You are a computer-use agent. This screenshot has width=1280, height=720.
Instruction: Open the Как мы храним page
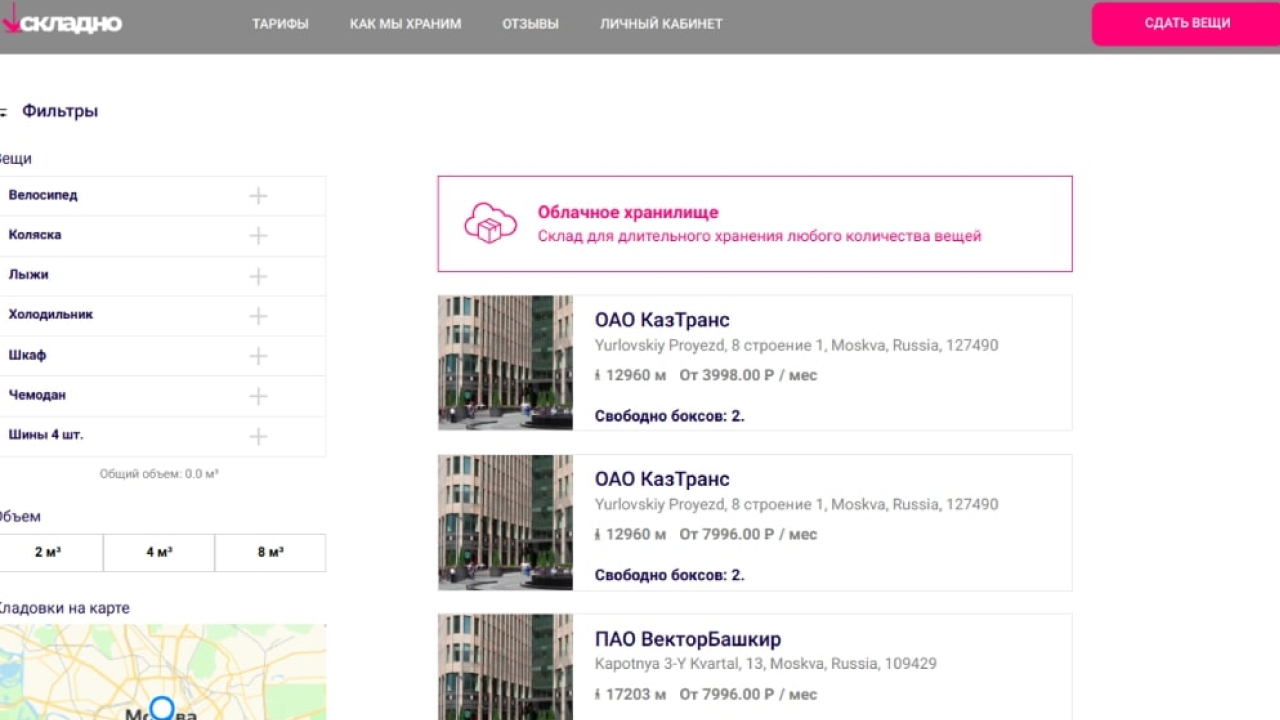(405, 24)
